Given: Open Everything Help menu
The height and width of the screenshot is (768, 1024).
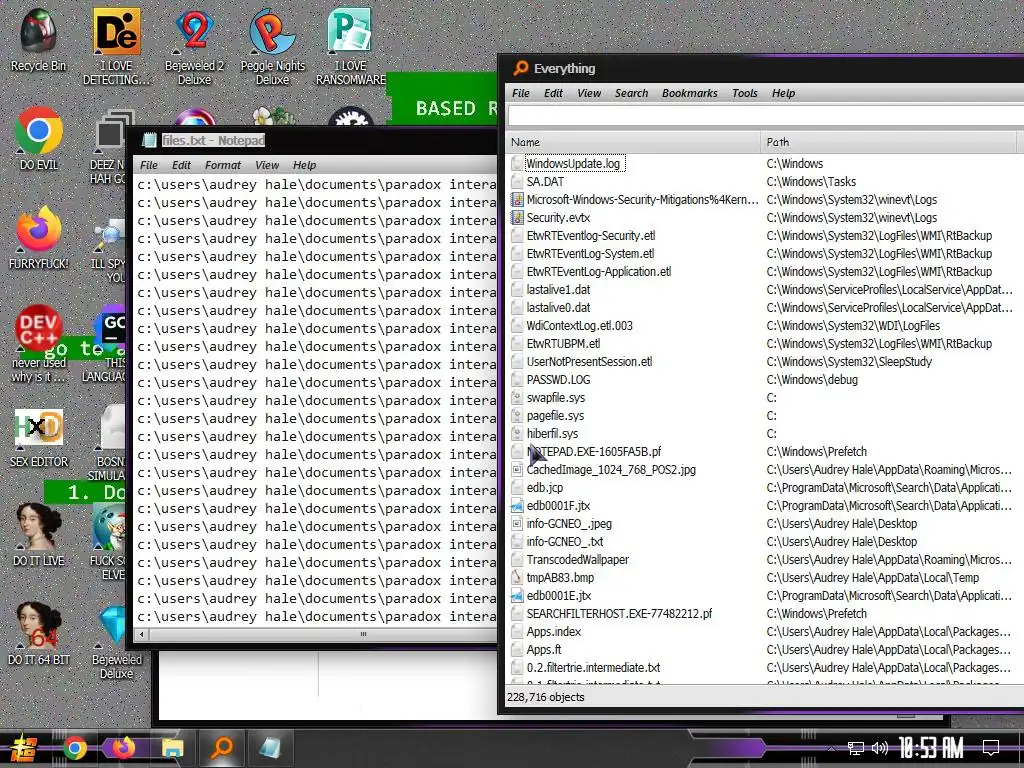Looking at the screenshot, I should point(783,93).
